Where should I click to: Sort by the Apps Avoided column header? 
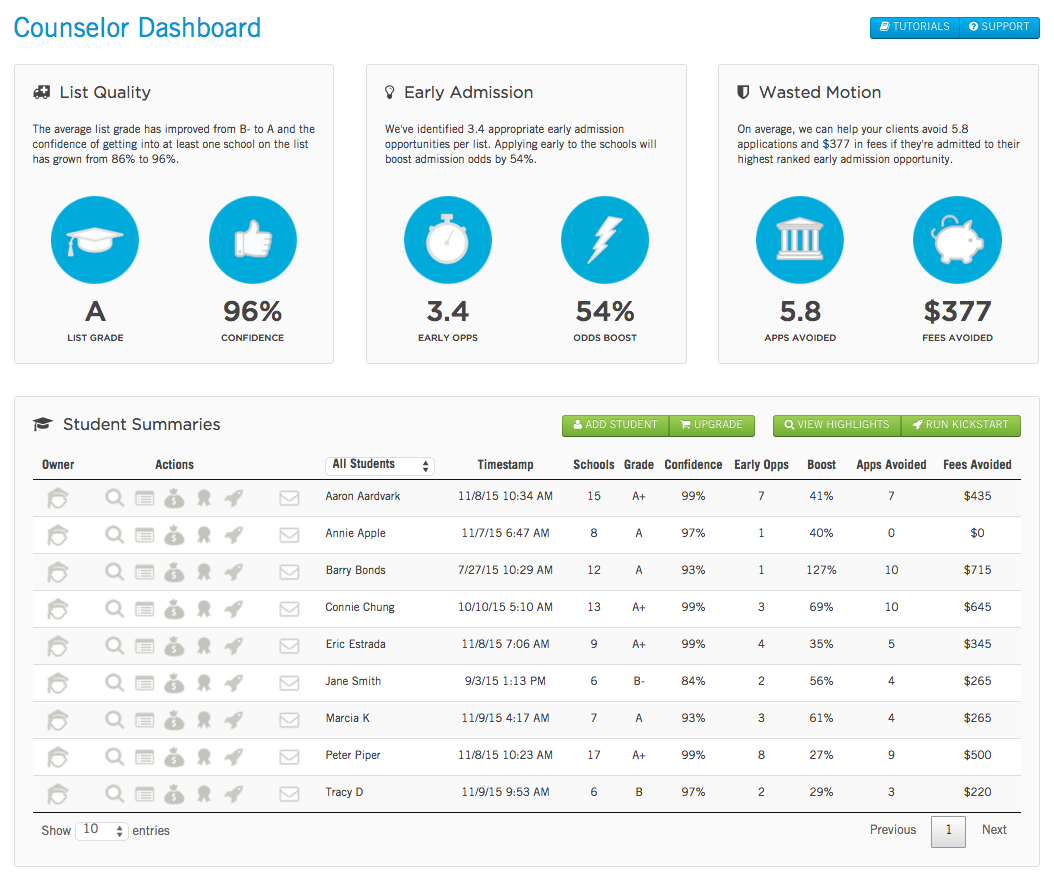click(x=891, y=464)
